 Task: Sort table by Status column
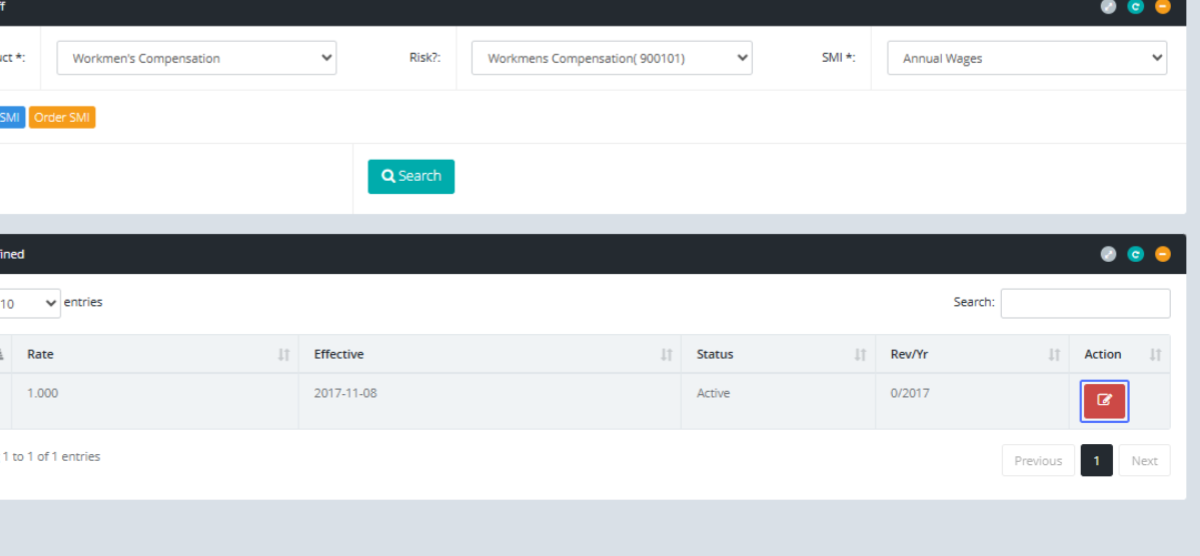[x=777, y=354]
